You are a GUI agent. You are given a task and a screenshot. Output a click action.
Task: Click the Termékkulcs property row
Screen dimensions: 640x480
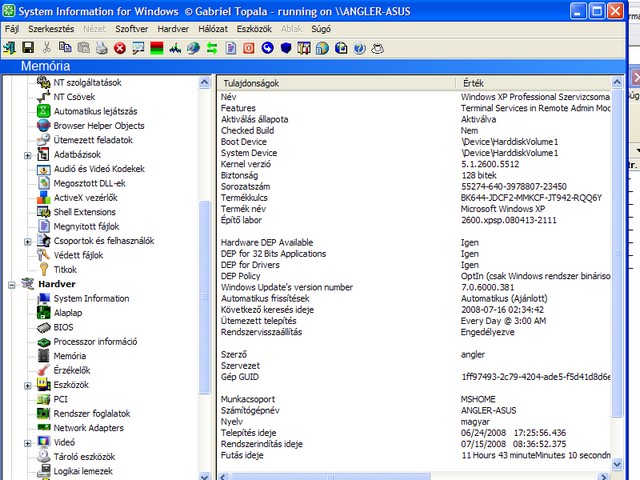click(x=414, y=198)
